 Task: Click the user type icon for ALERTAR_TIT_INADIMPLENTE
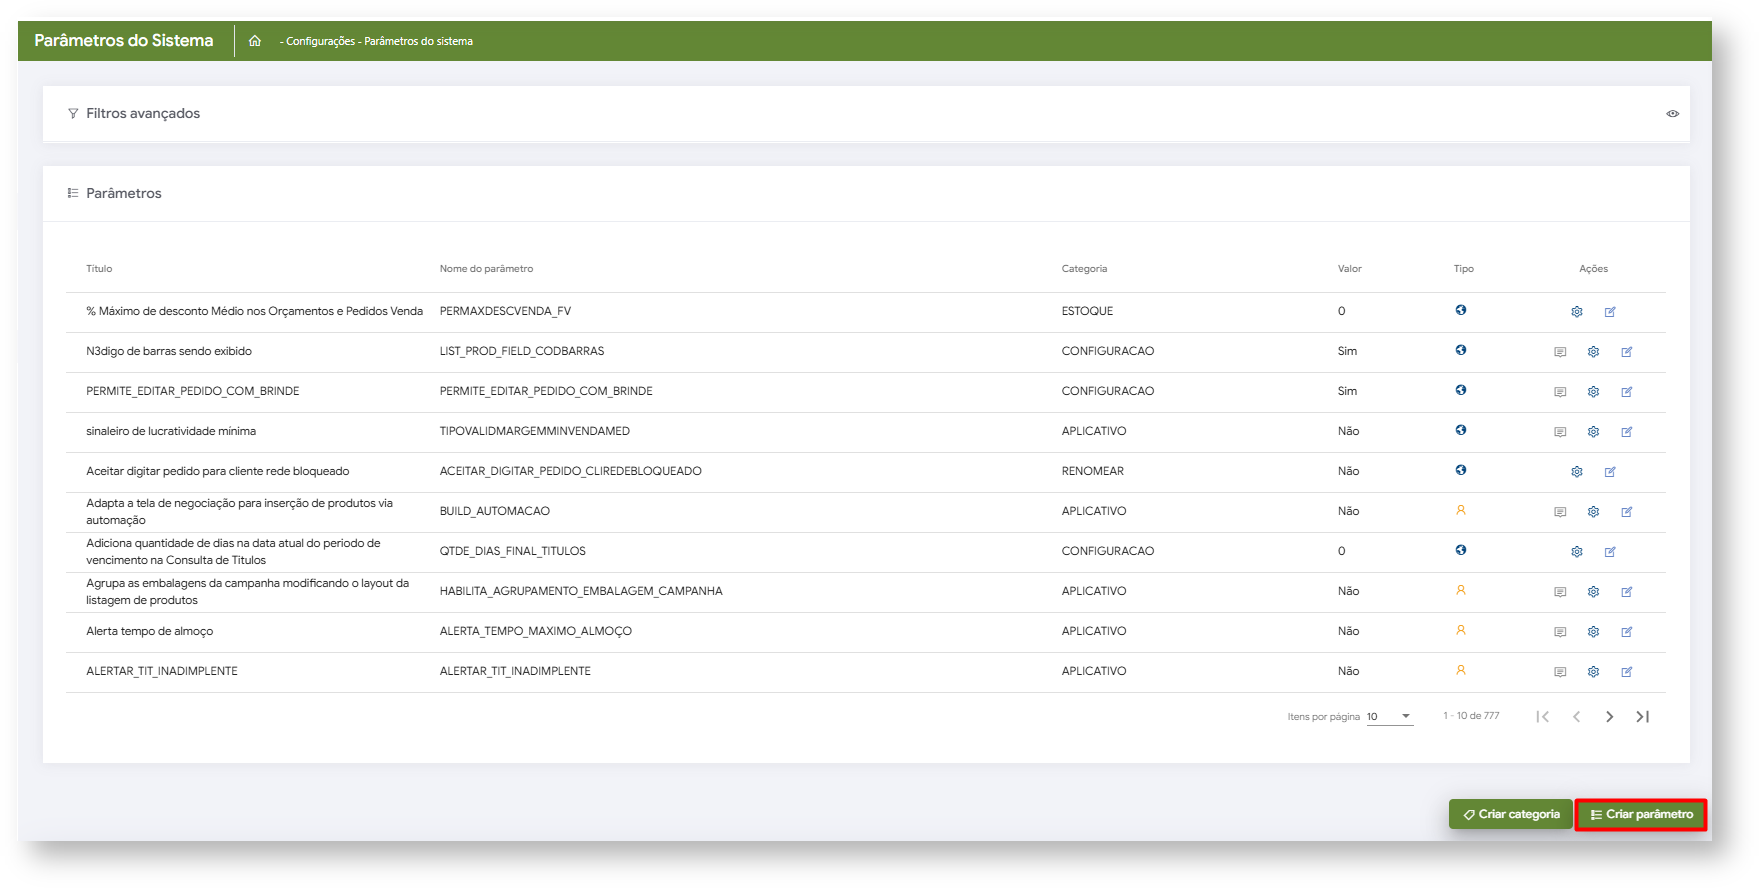tap(1461, 670)
